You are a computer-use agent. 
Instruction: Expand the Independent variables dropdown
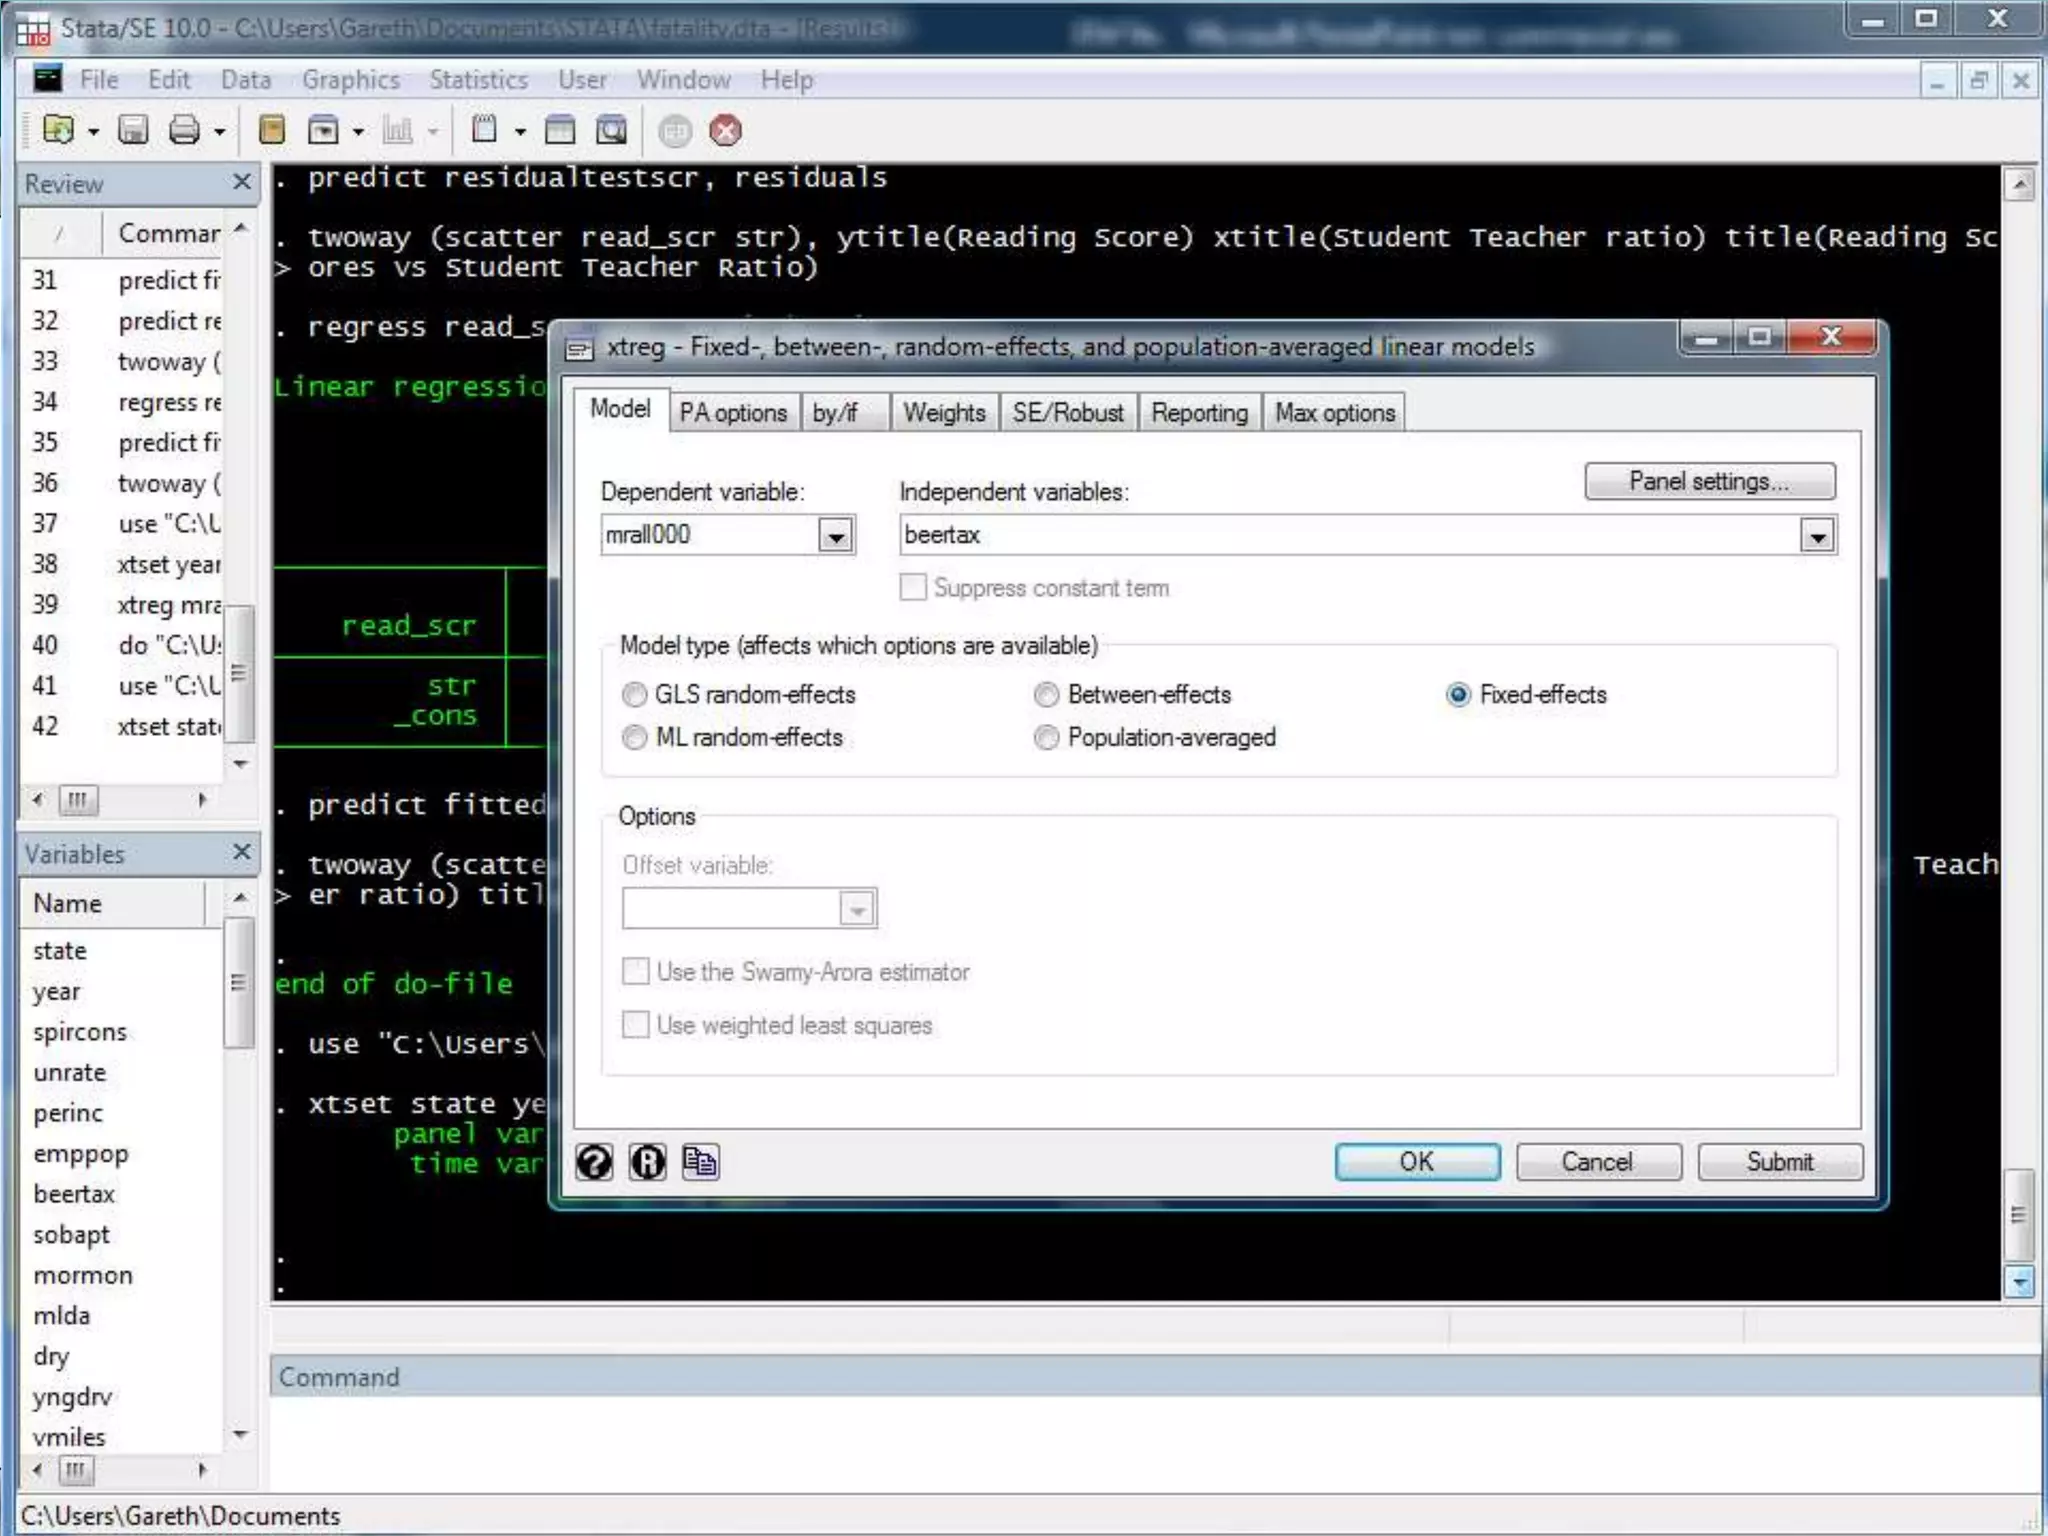click(1817, 536)
